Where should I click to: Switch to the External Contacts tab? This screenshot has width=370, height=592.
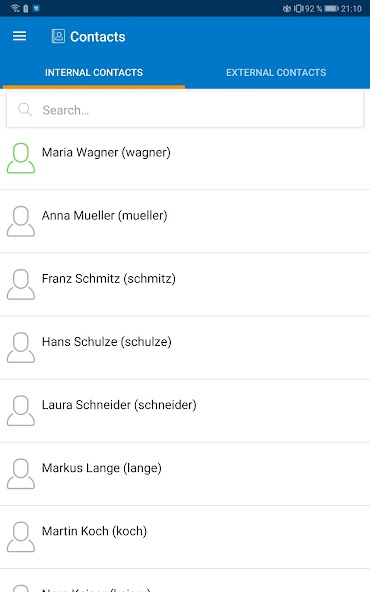pyautogui.click(x=276, y=72)
